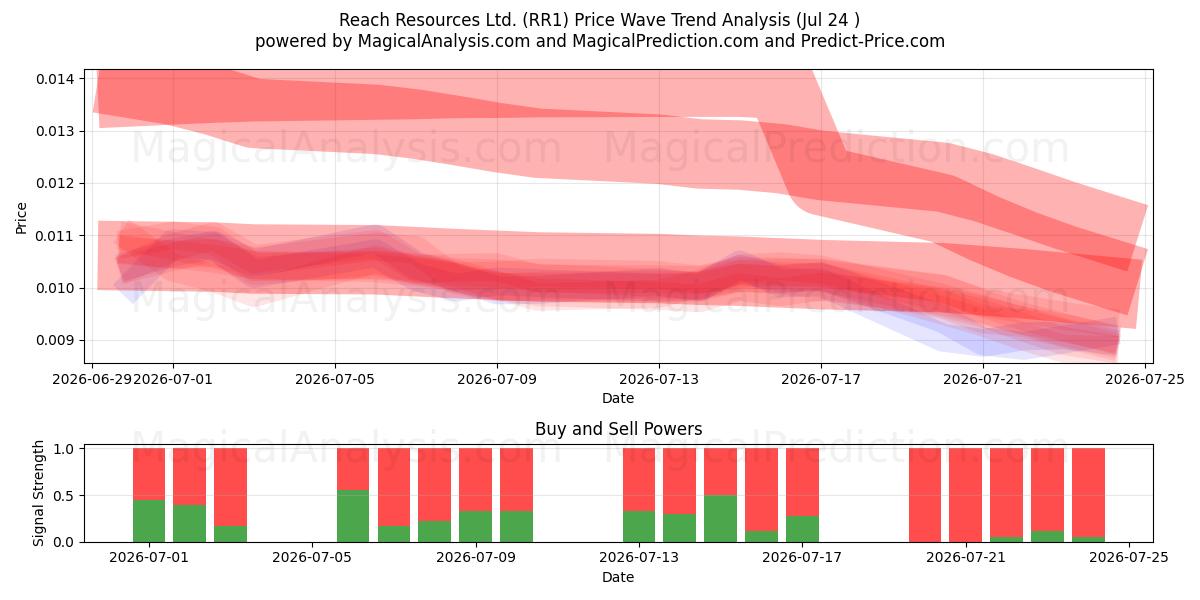The image size is (1200, 600).
Task: Click the red sell segment of the 2026-07-17 bar
Action: coord(802,482)
